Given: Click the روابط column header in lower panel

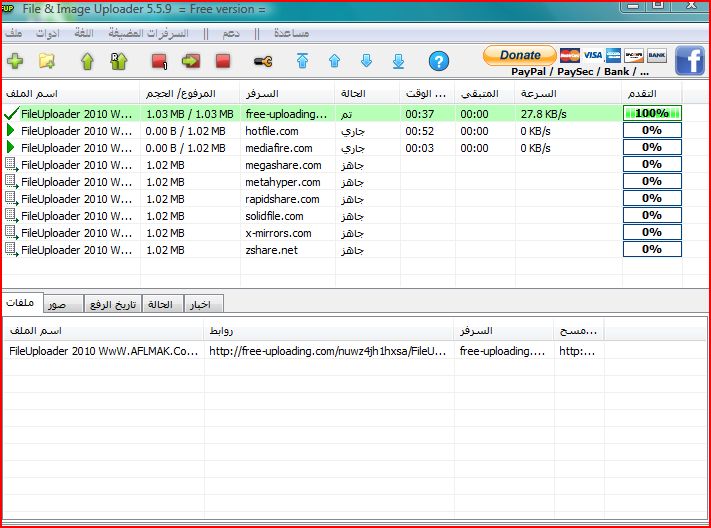Looking at the screenshot, I should click(x=329, y=331).
